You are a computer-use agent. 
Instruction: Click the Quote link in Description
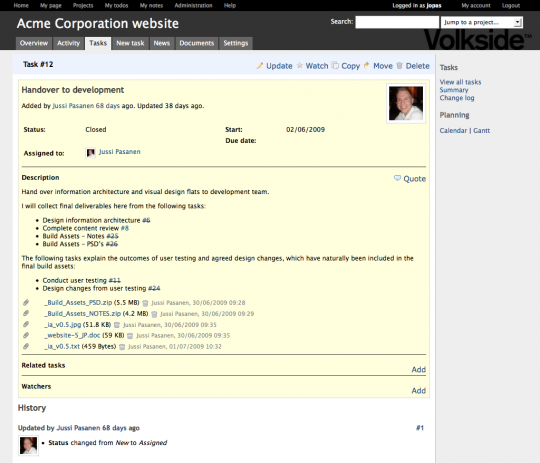coord(415,179)
